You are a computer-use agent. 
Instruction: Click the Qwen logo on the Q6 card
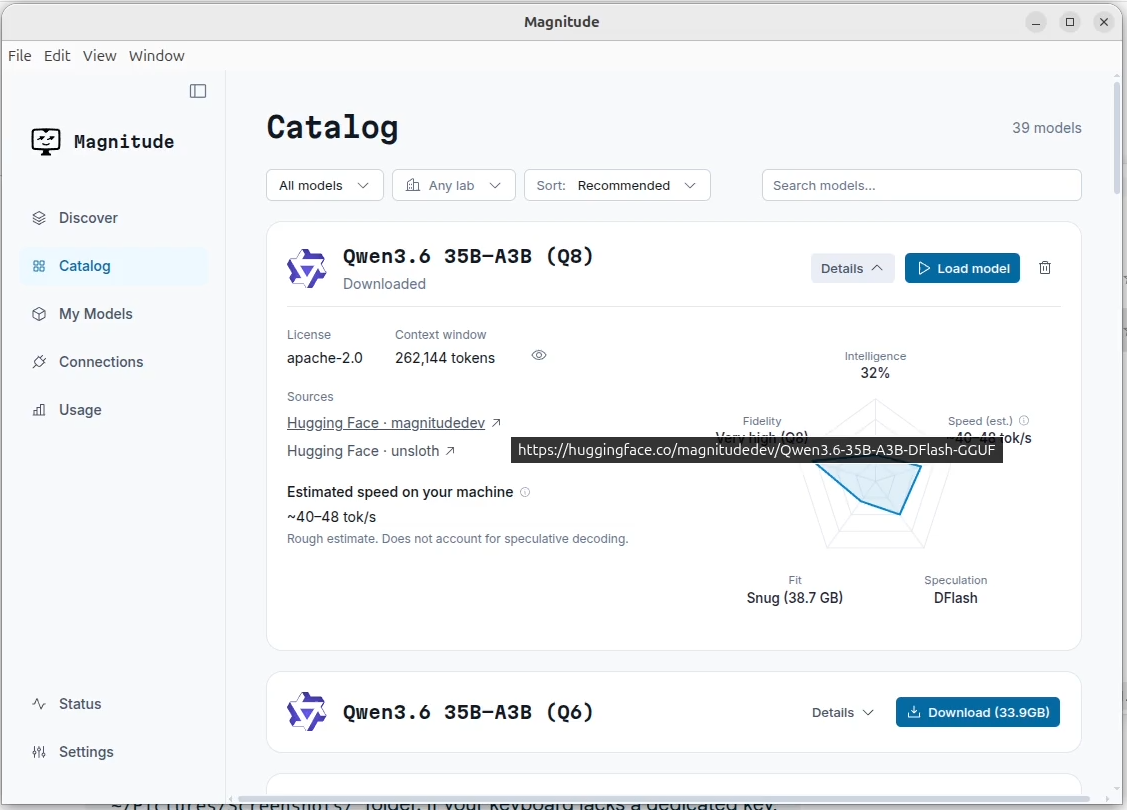307,712
